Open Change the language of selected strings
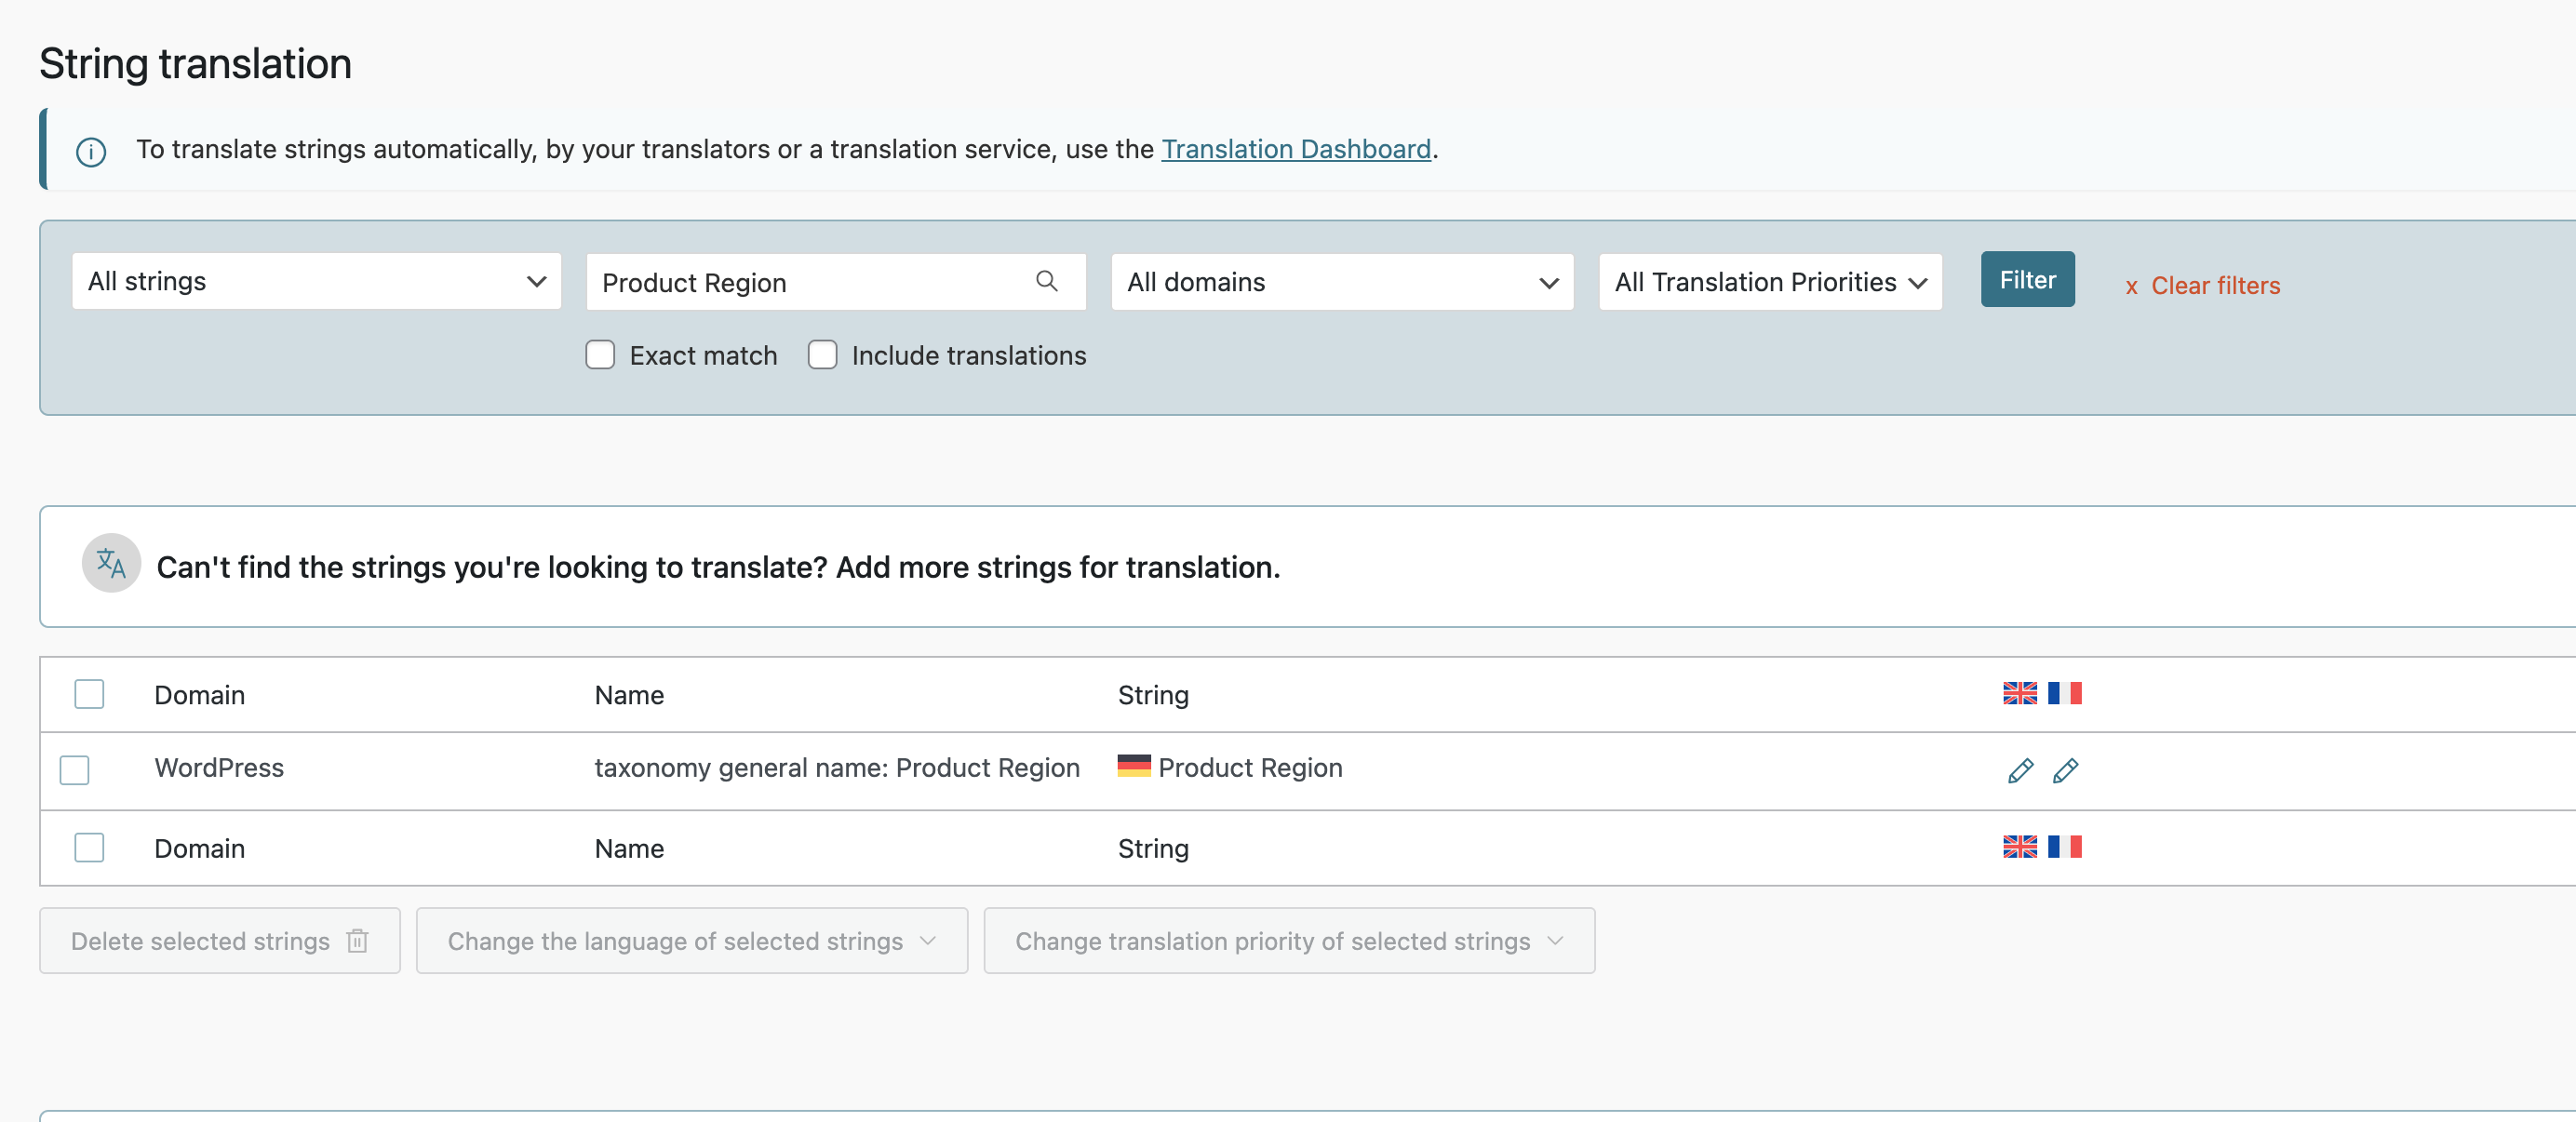Image resolution: width=2576 pixels, height=1122 pixels. [691, 941]
